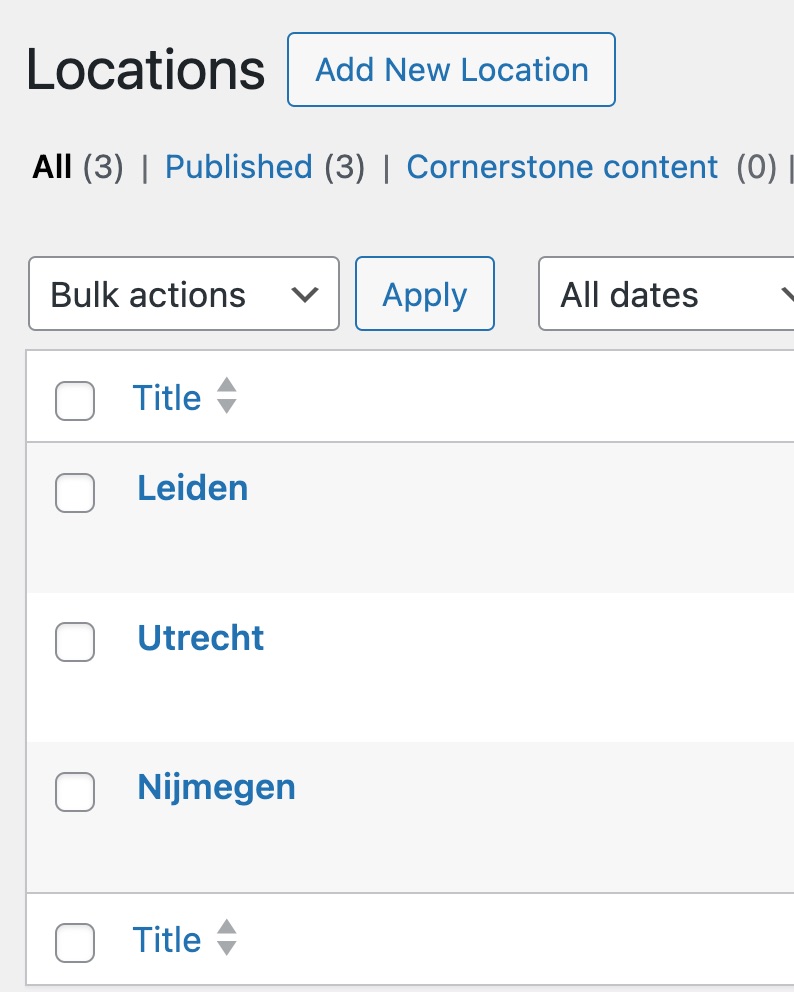The width and height of the screenshot is (794, 992).
Task: Click the sort arrows beside footer Title
Action: pos(227,938)
